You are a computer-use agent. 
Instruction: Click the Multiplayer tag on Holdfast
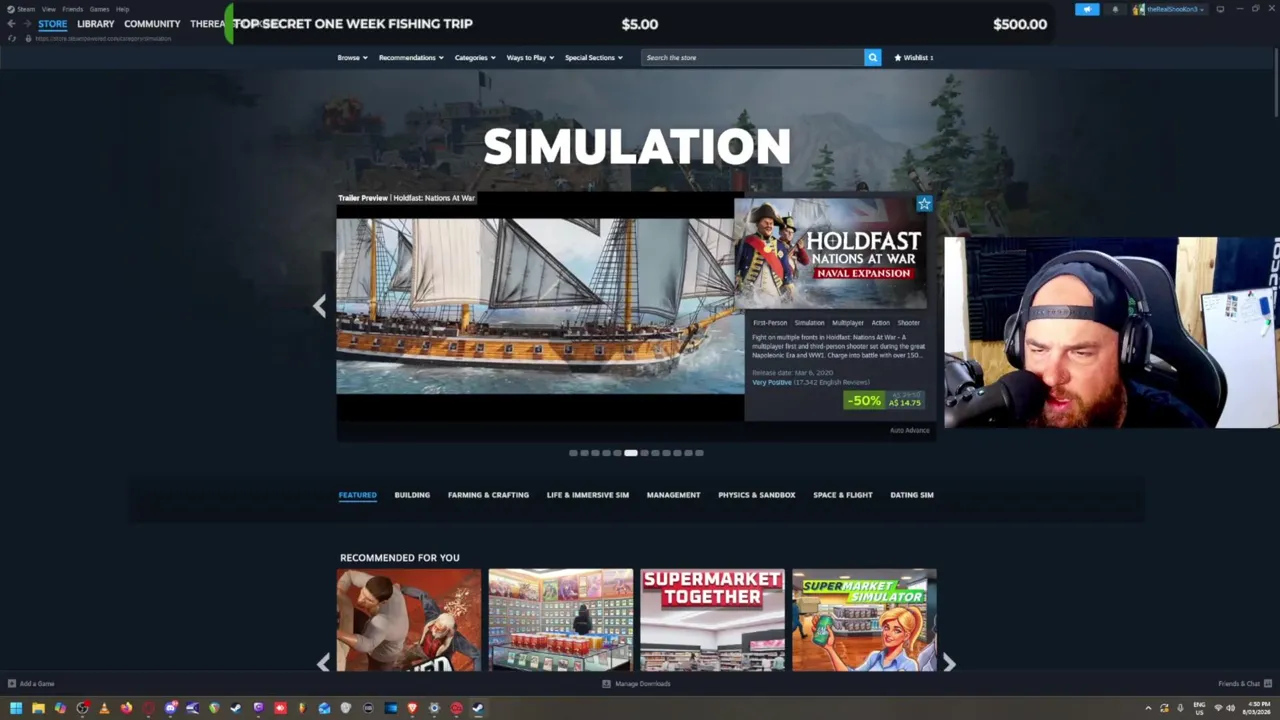[847, 323]
